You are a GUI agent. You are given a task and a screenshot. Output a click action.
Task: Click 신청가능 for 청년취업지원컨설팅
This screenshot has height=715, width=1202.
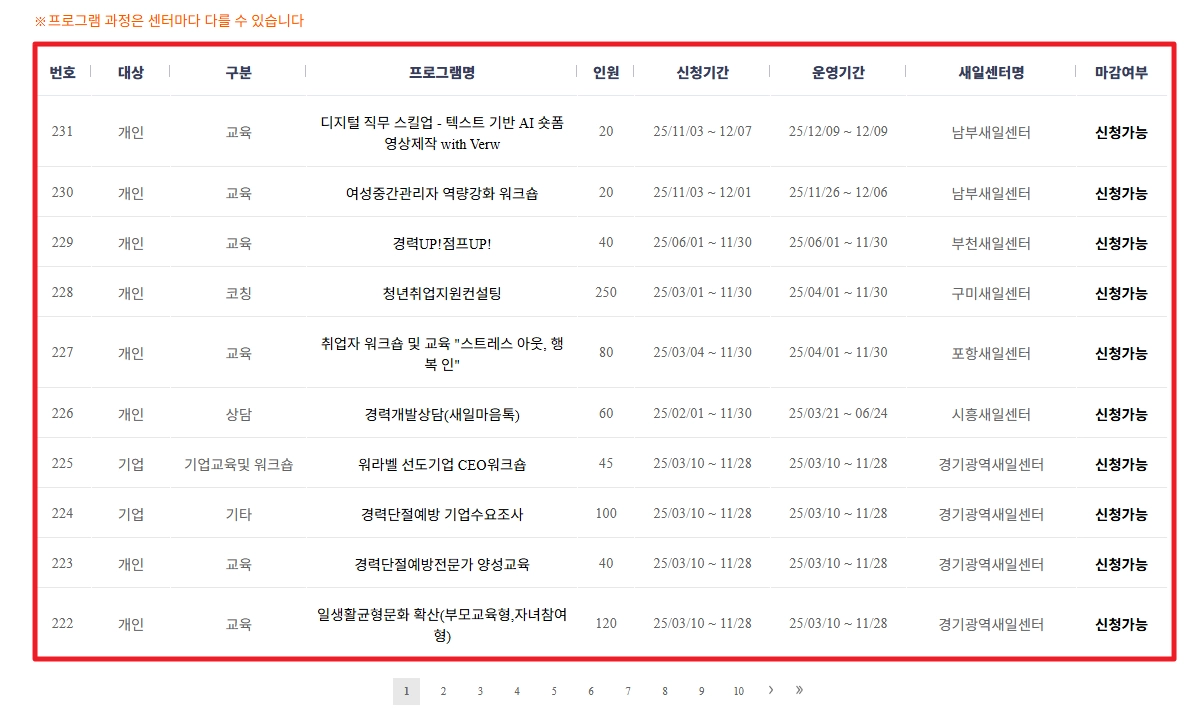point(1120,292)
